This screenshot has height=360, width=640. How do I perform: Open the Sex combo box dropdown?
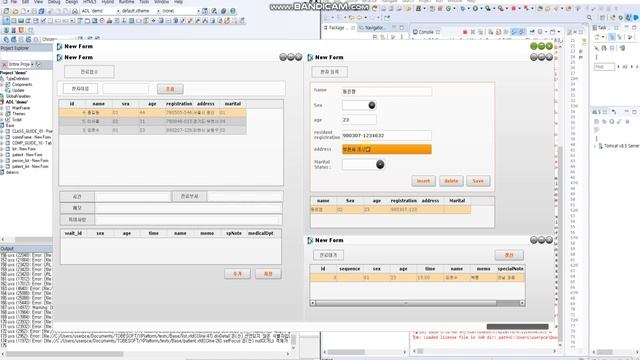tap(371, 105)
